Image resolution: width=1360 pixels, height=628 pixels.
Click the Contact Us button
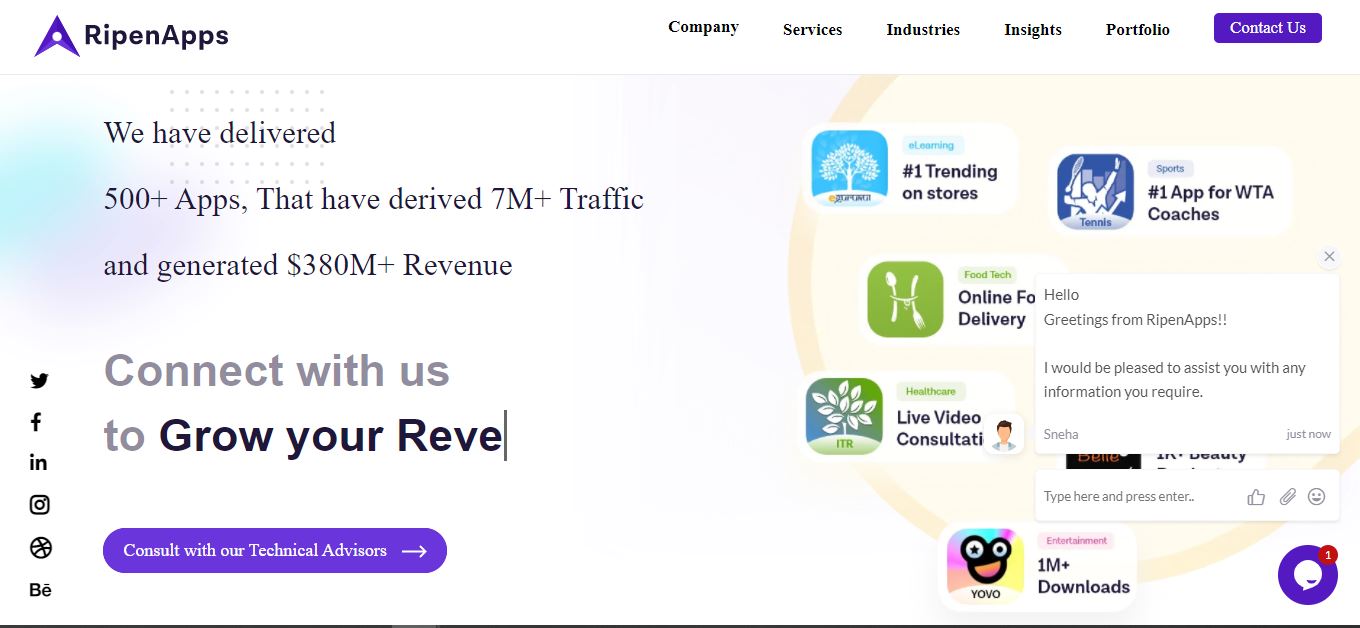[x=1268, y=28]
